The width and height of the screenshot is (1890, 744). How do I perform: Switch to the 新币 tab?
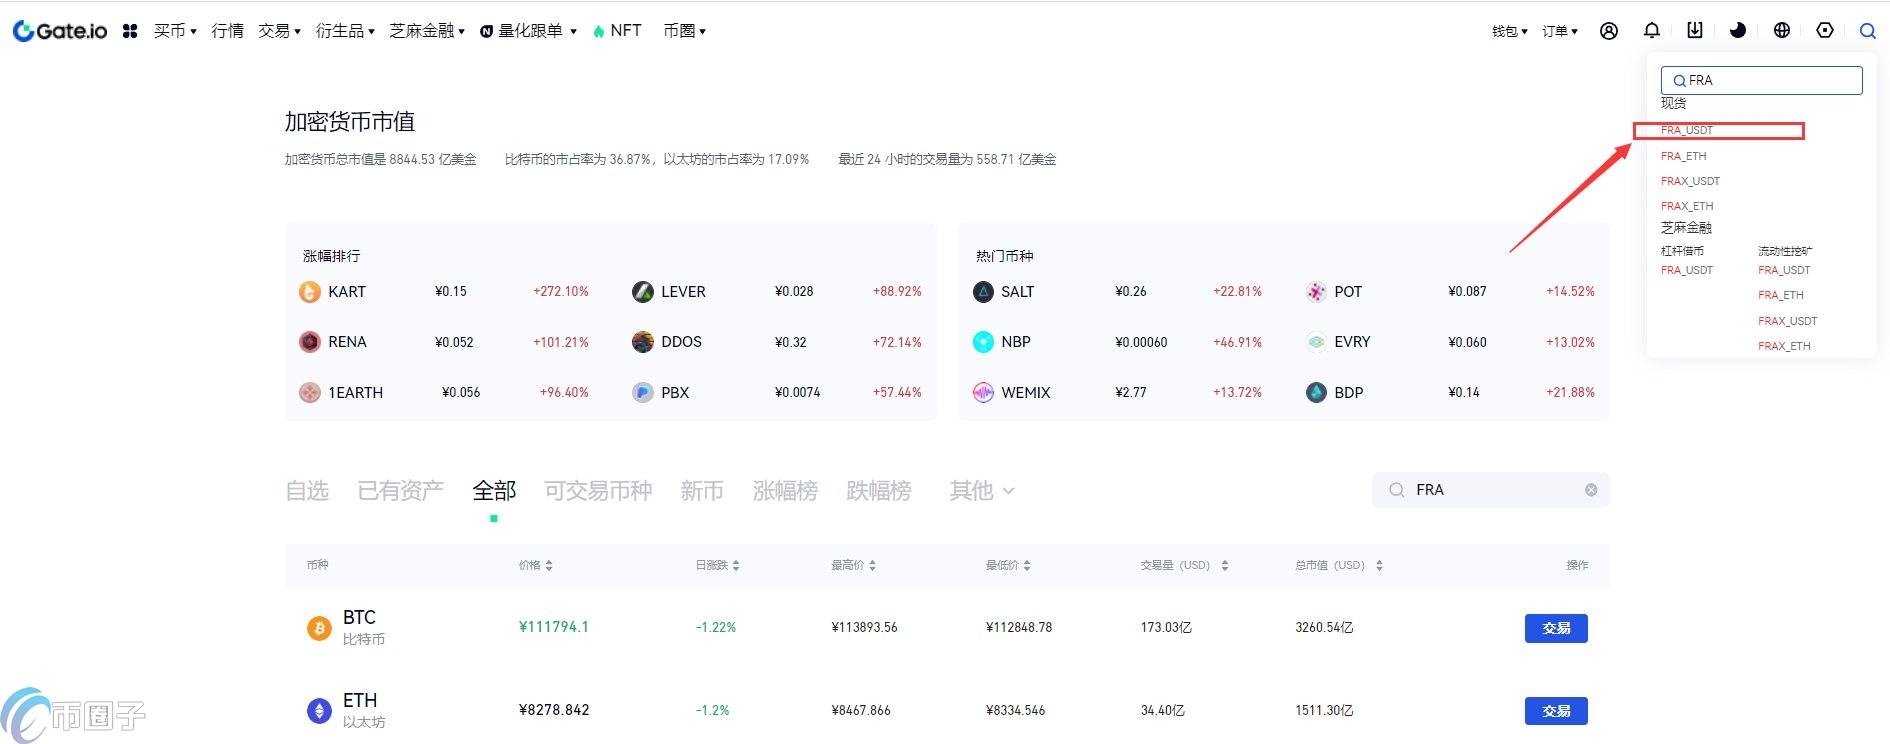tap(702, 491)
